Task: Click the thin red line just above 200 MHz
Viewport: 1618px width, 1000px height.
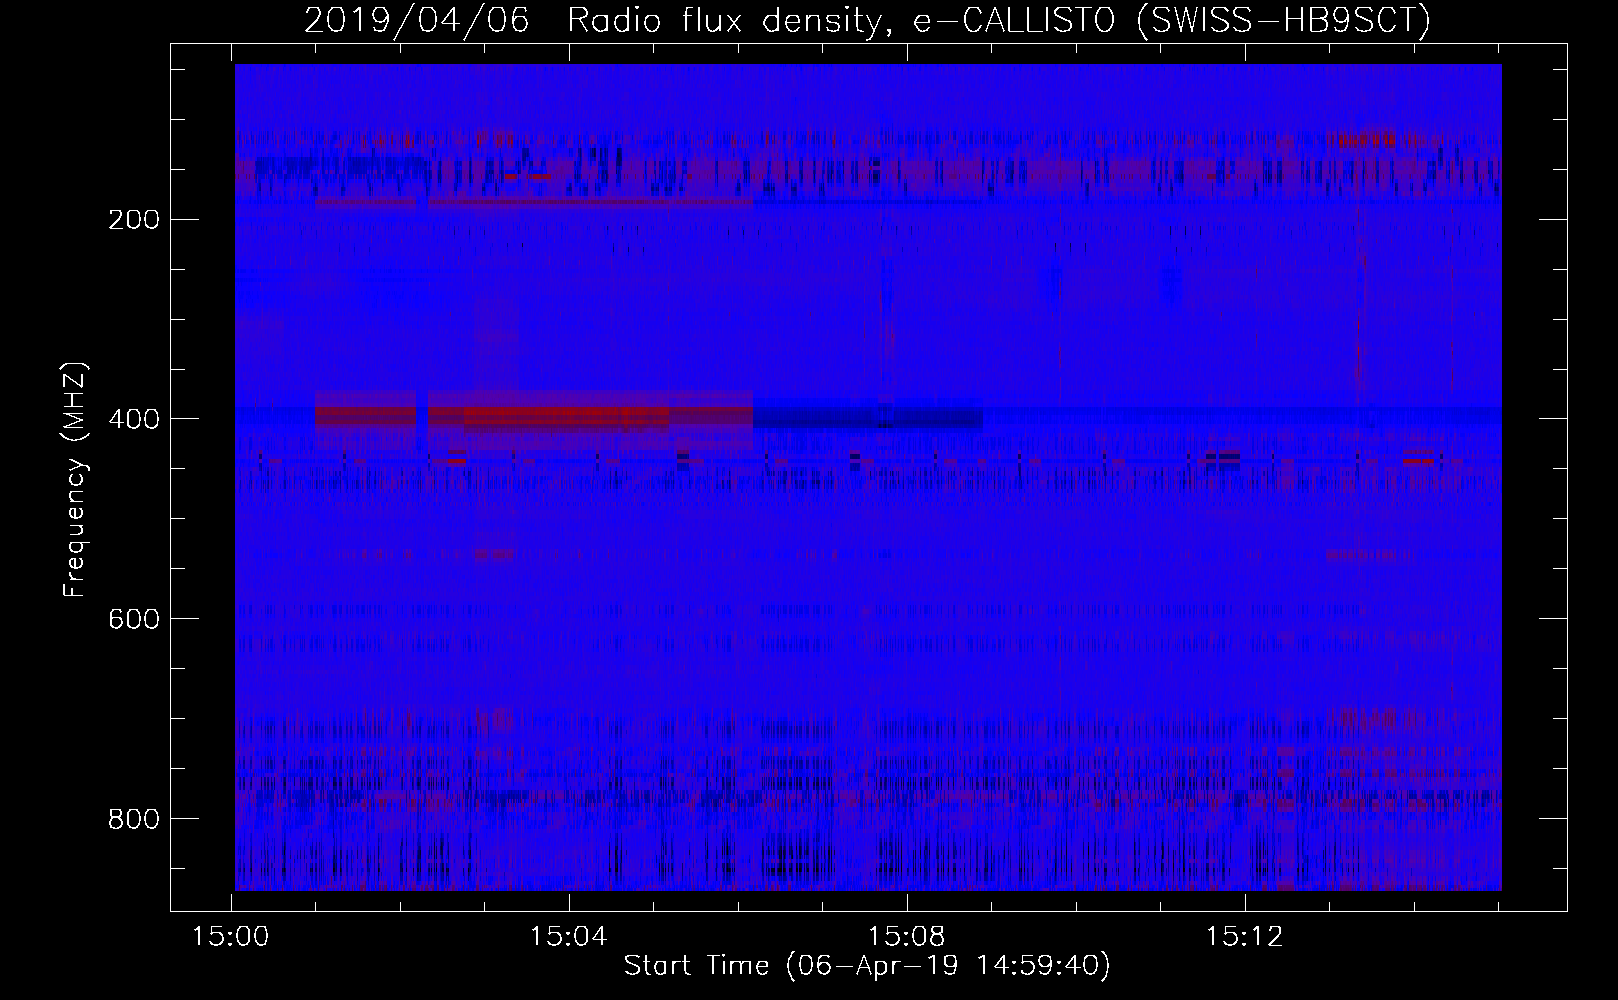Action: (x=535, y=202)
